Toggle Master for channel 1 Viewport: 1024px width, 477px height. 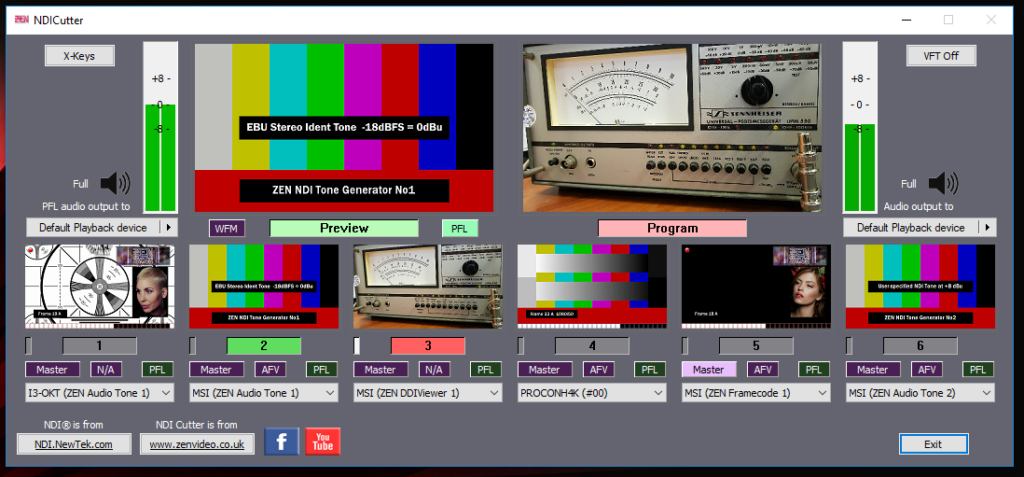point(52,369)
